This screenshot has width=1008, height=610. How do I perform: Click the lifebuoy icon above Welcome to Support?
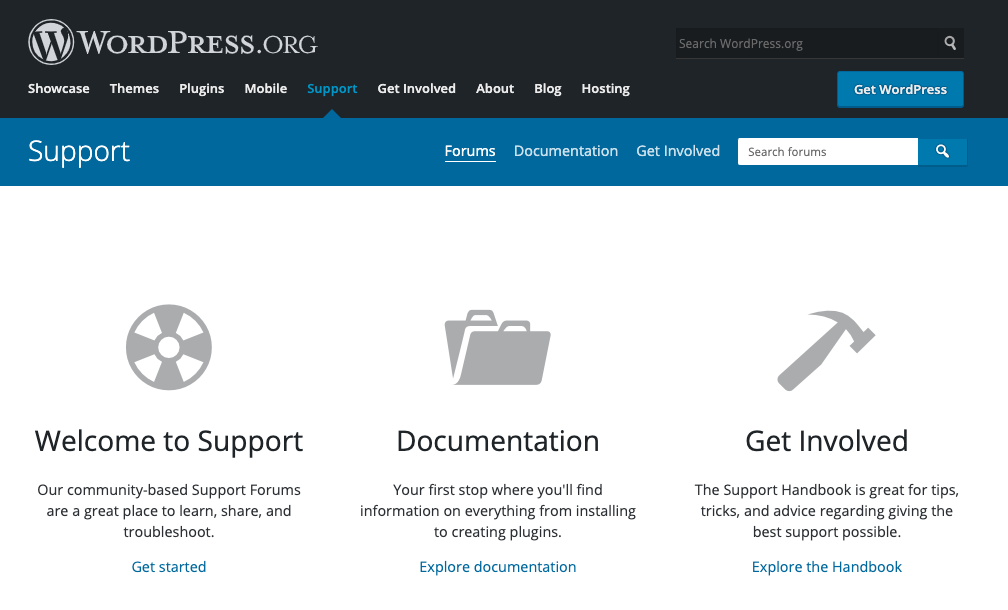[x=168, y=347]
